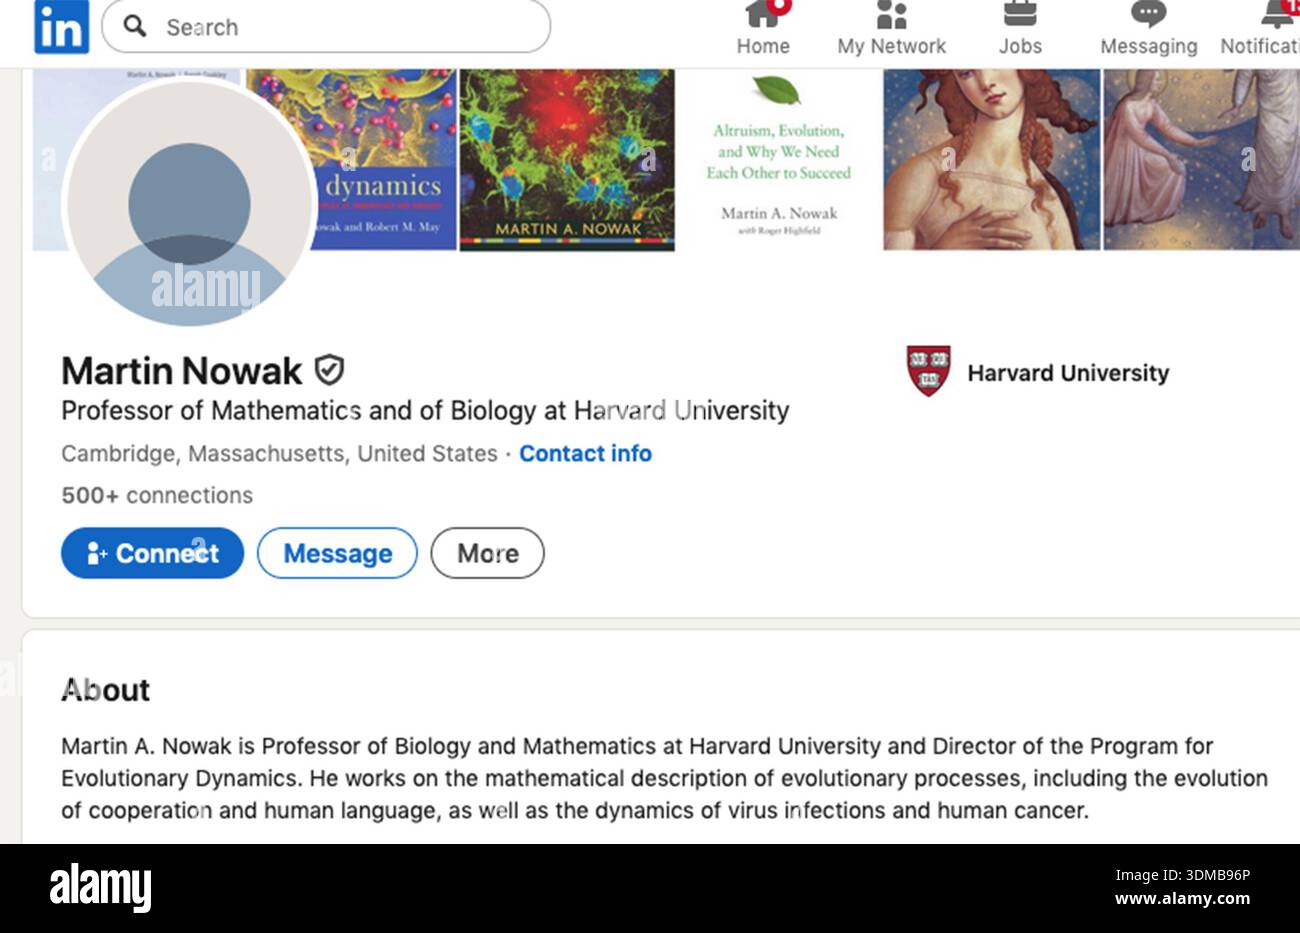Click the Harvard University crest logo
This screenshot has height=933, width=1300.
click(x=928, y=371)
